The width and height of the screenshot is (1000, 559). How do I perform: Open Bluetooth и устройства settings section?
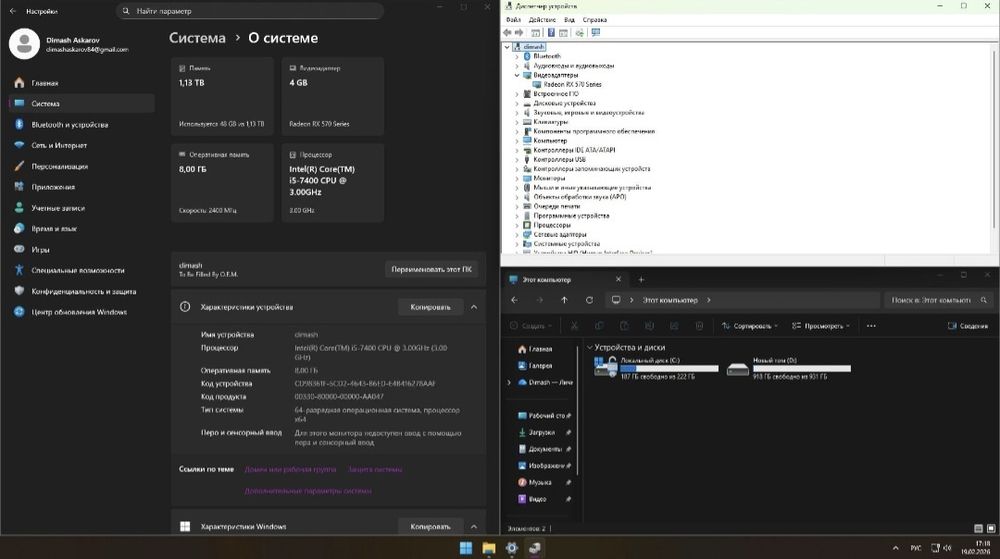[x=70, y=125]
